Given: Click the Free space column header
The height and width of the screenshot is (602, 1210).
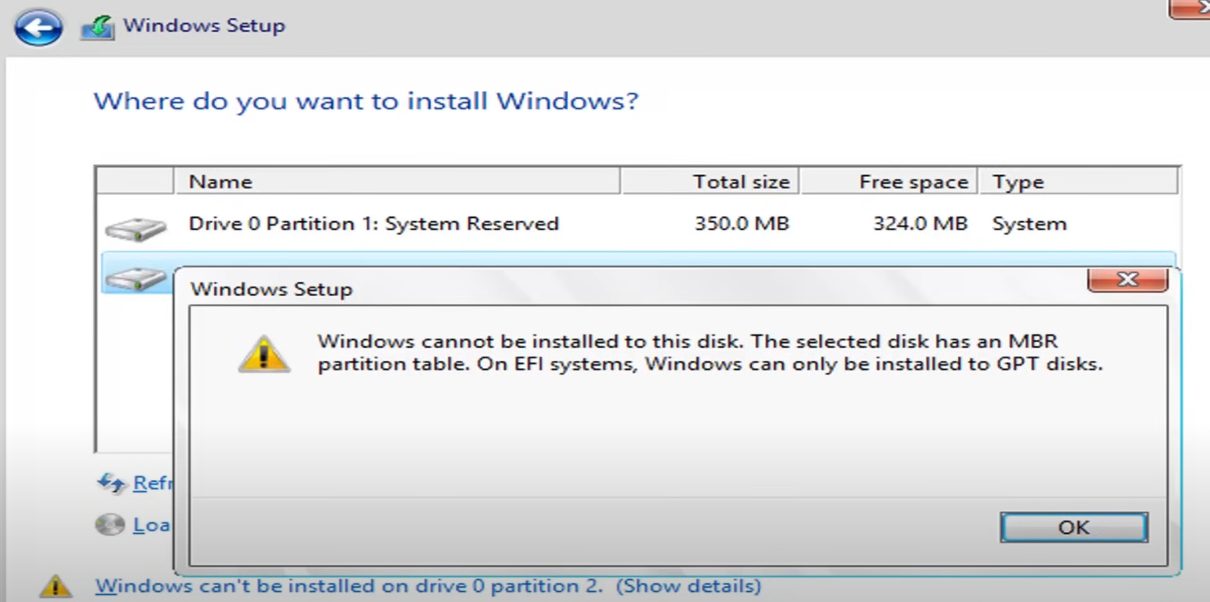Looking at the screenshot, I should coord(888,181).
